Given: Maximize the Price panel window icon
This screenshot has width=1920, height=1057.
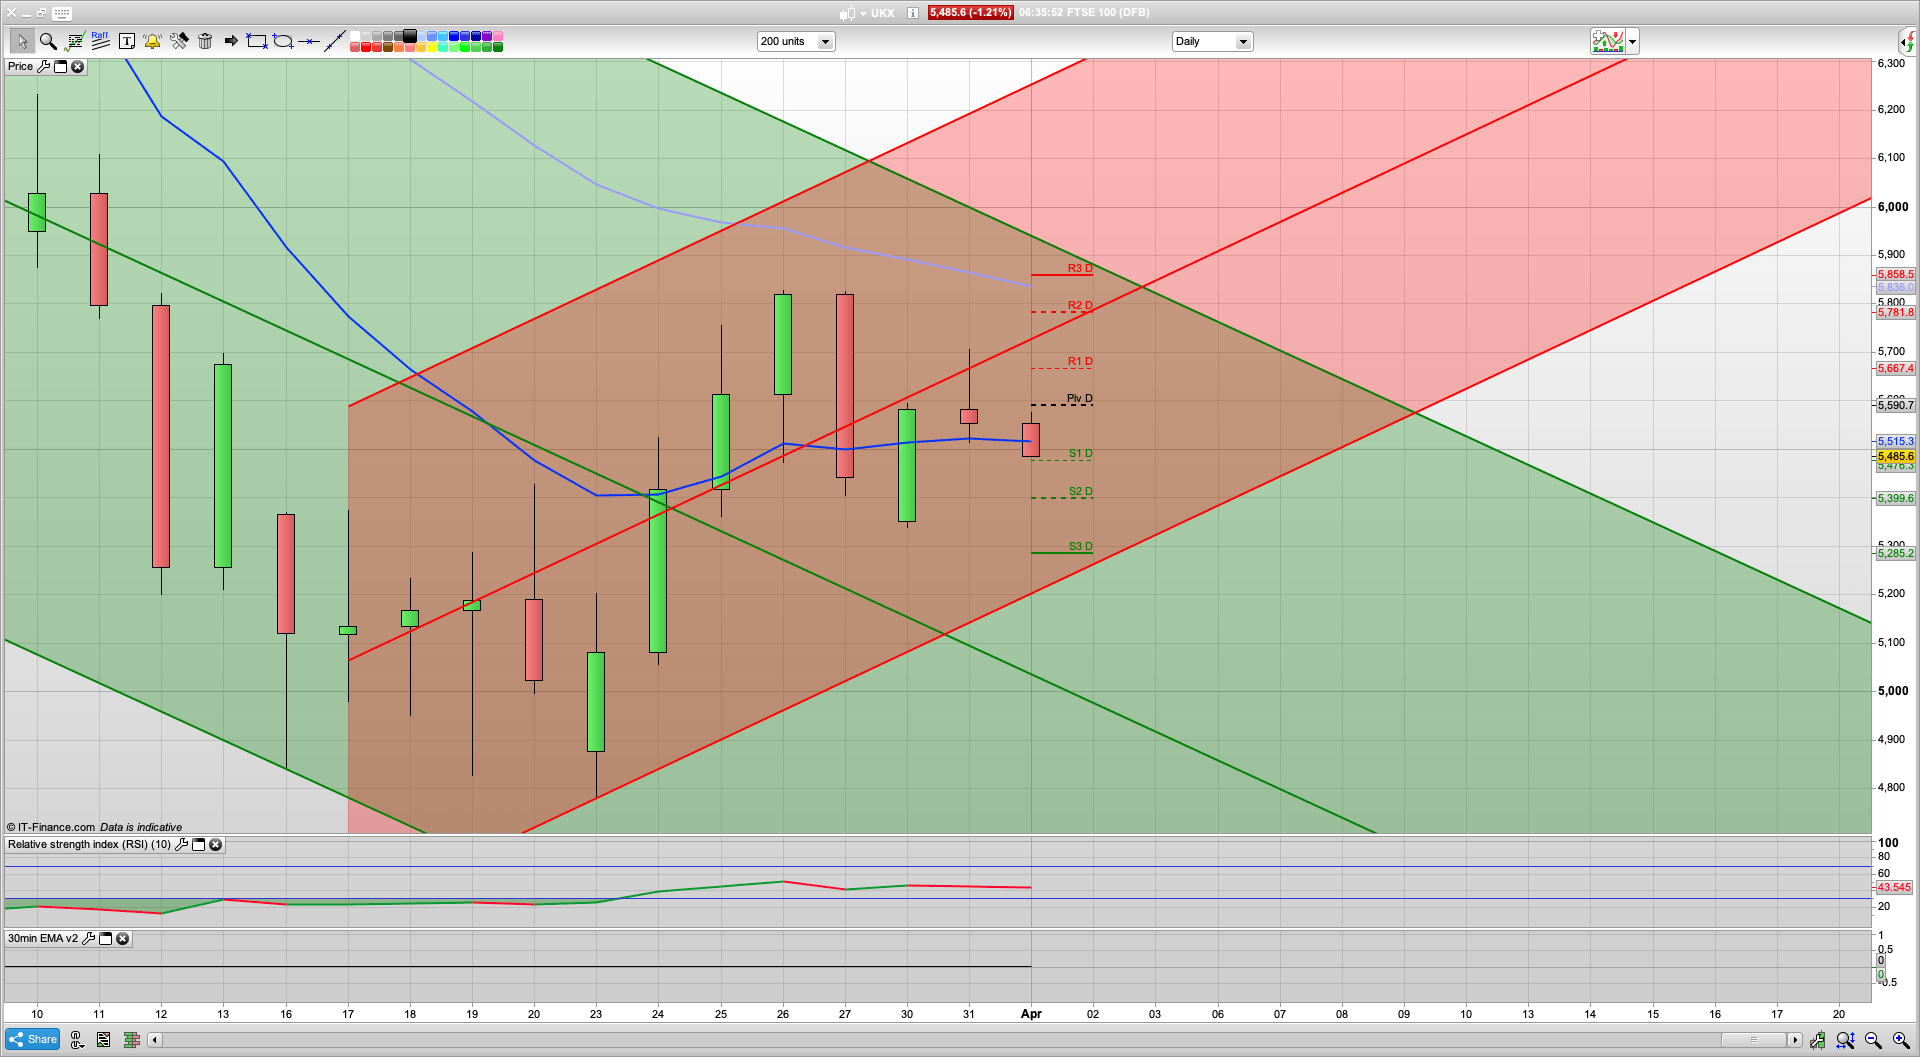Looking at the screenshot, I should [x=60, y=66].
